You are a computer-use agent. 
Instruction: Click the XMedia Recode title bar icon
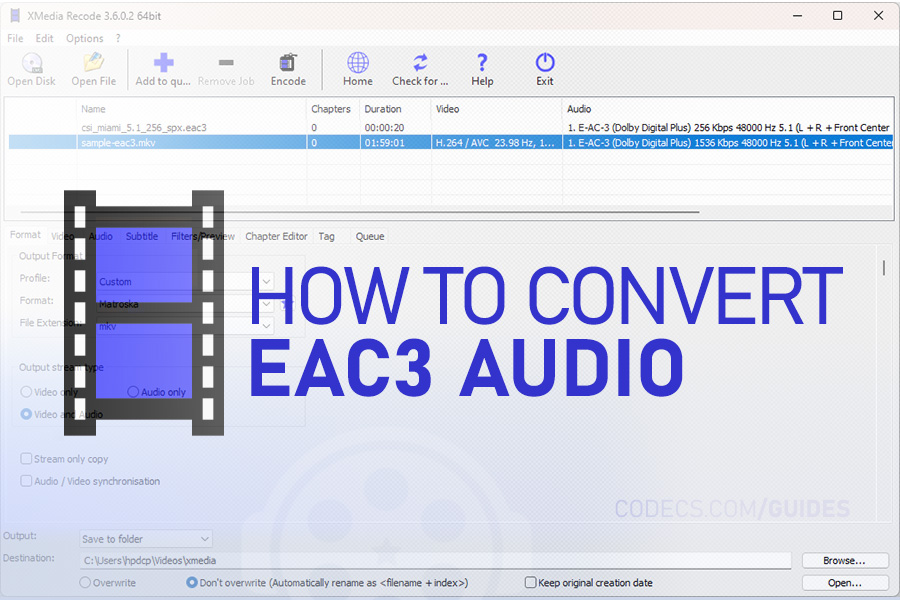tap(15, 16)
